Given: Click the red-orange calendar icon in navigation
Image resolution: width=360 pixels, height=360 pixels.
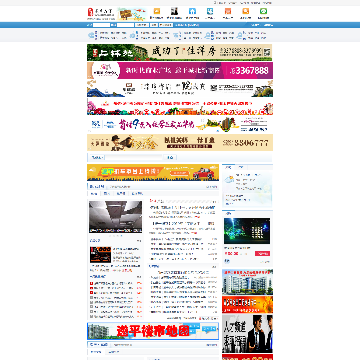Looking at the screenshot, I should (x=228, y=11).
